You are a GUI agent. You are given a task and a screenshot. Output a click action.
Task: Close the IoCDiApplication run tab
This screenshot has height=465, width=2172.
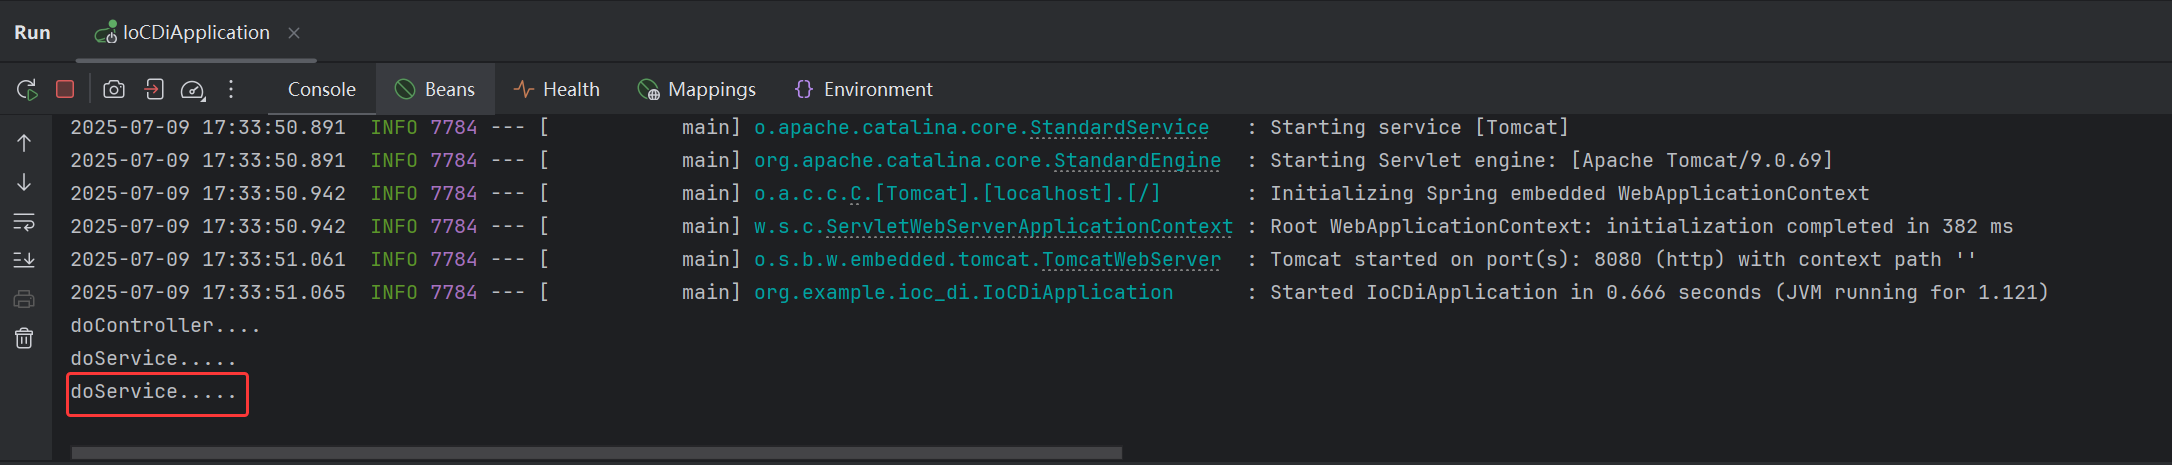click(x=294, y=33)
